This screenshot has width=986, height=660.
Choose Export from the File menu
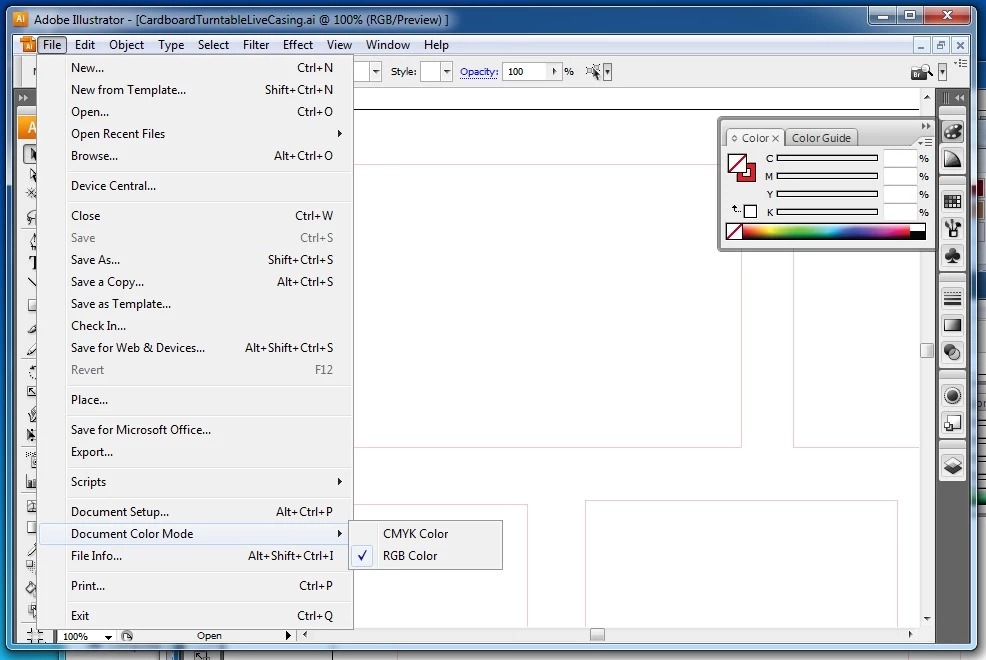coord(195,452)
